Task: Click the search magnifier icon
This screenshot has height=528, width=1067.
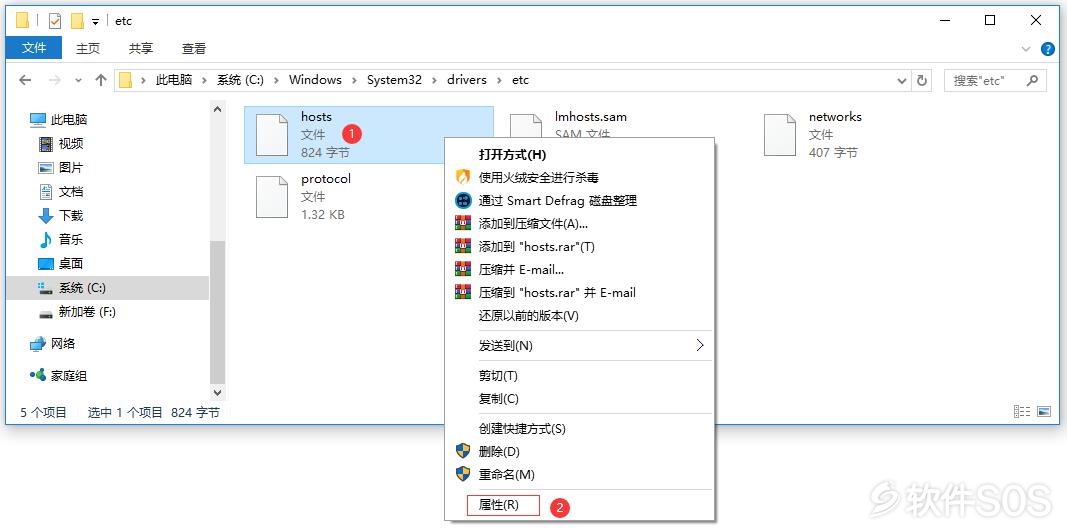Action: tap(1032, 80)
